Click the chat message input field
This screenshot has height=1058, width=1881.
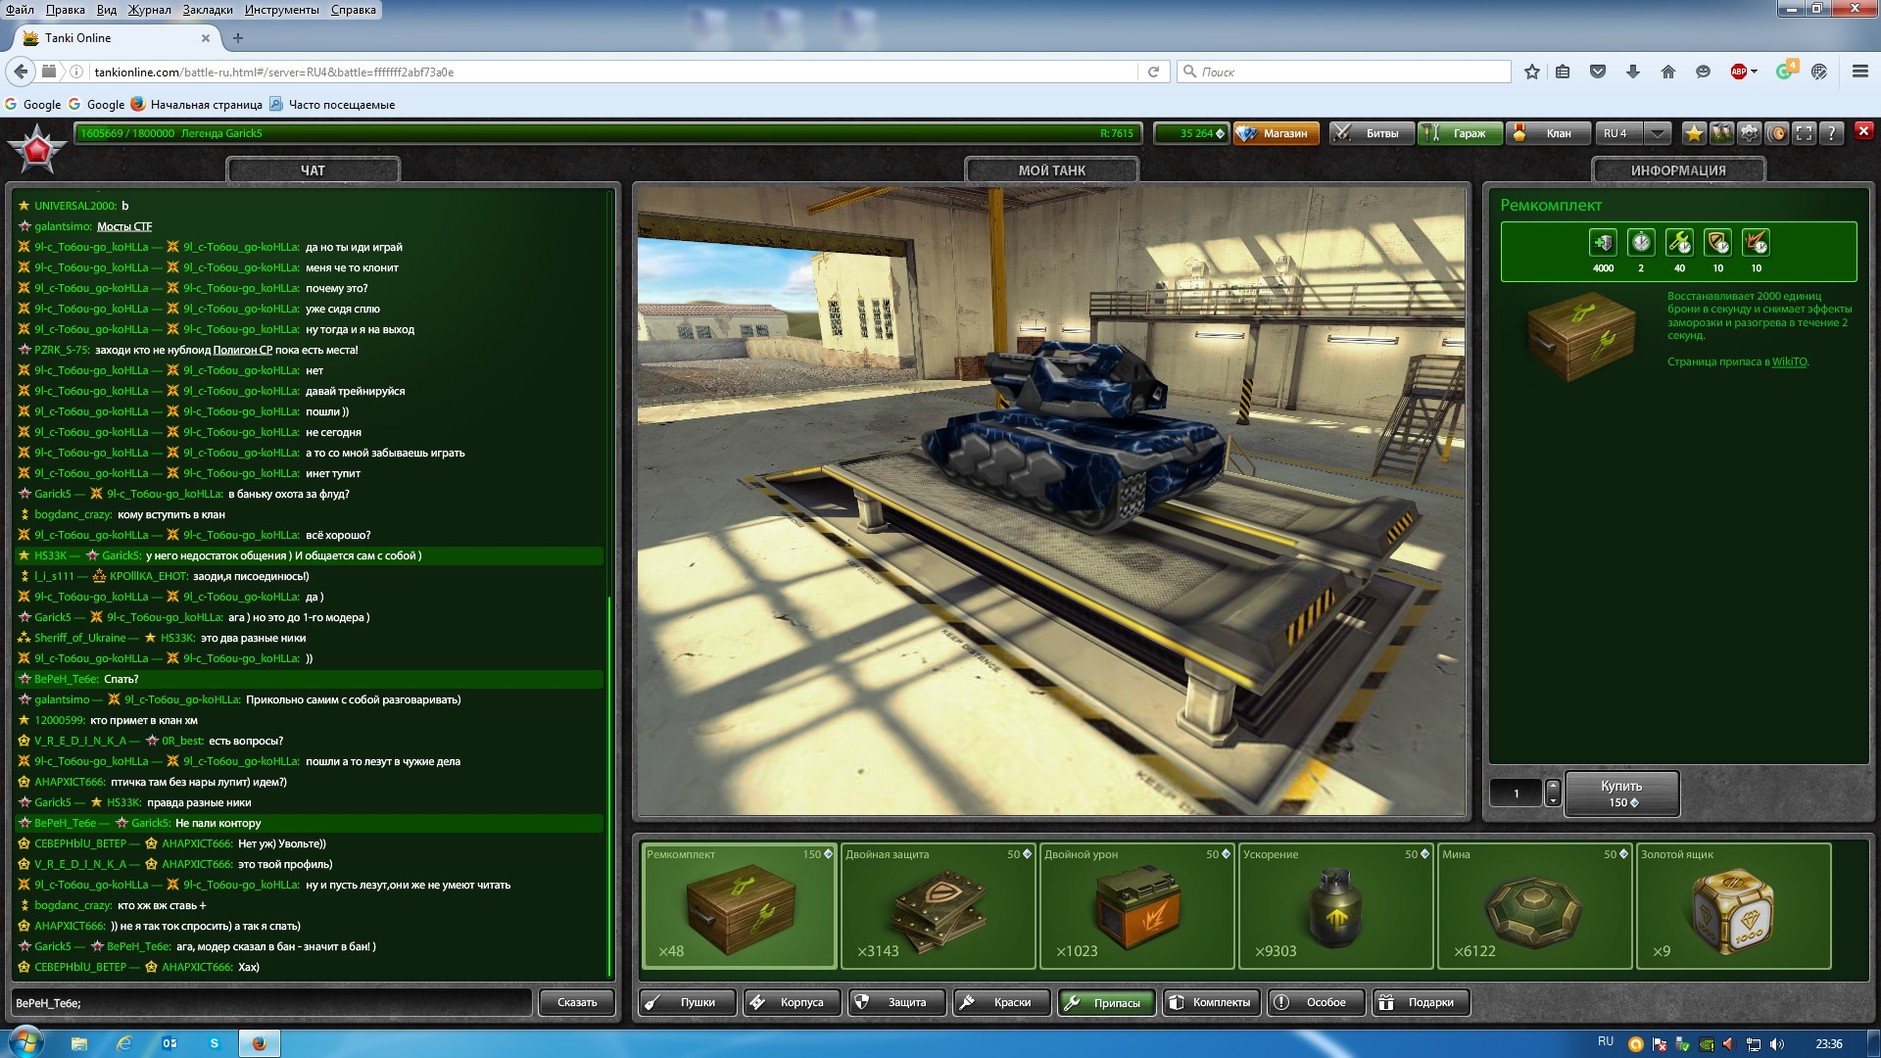[271, 1002]
